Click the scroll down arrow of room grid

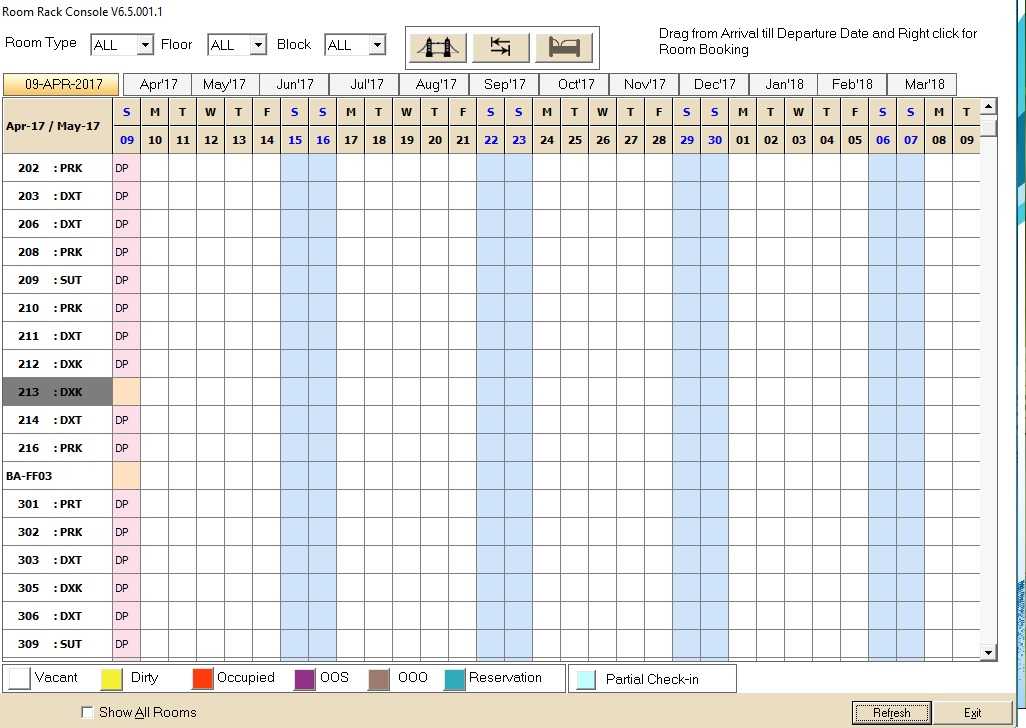pyautogui.click(x=989, y=653)
